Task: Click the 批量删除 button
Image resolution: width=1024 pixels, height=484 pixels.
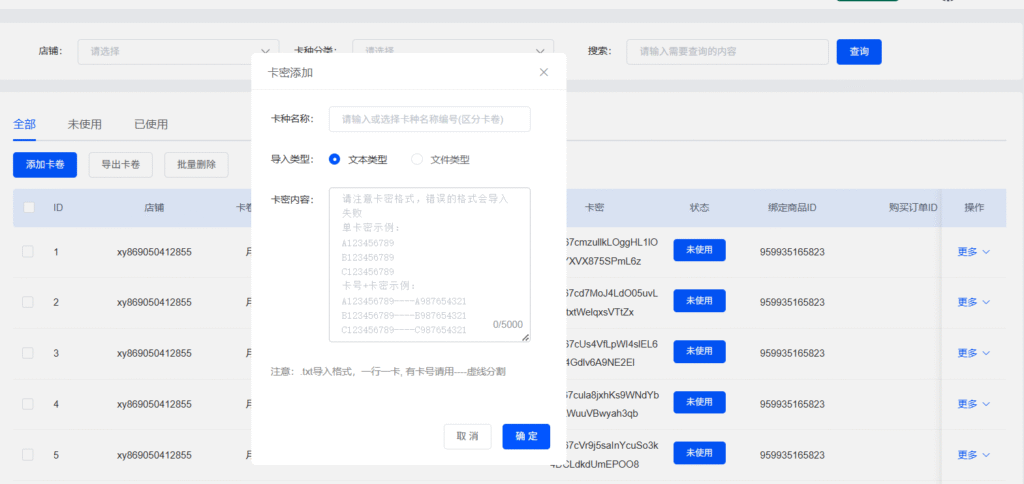Action: (x=197, y=165)
